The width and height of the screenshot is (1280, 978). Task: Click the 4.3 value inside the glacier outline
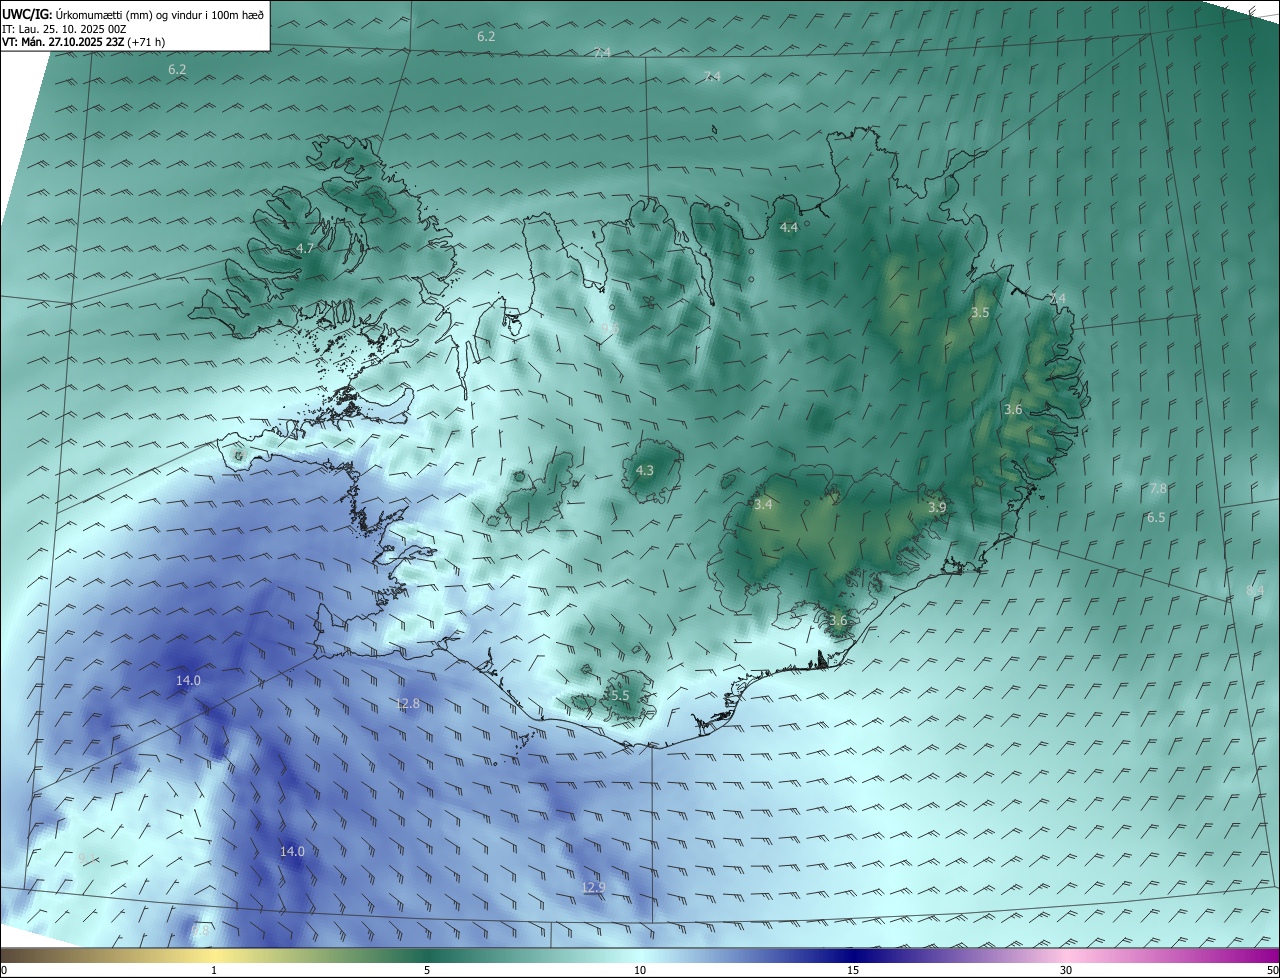coord(645,470)
